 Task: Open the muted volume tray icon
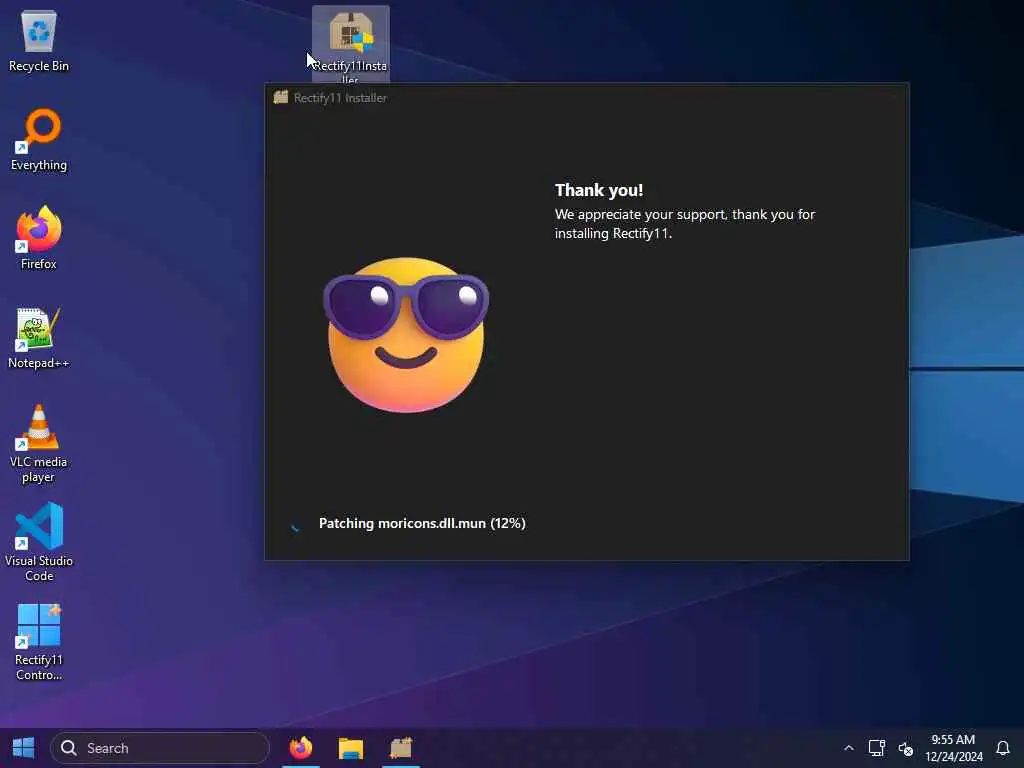click(905, 748)
